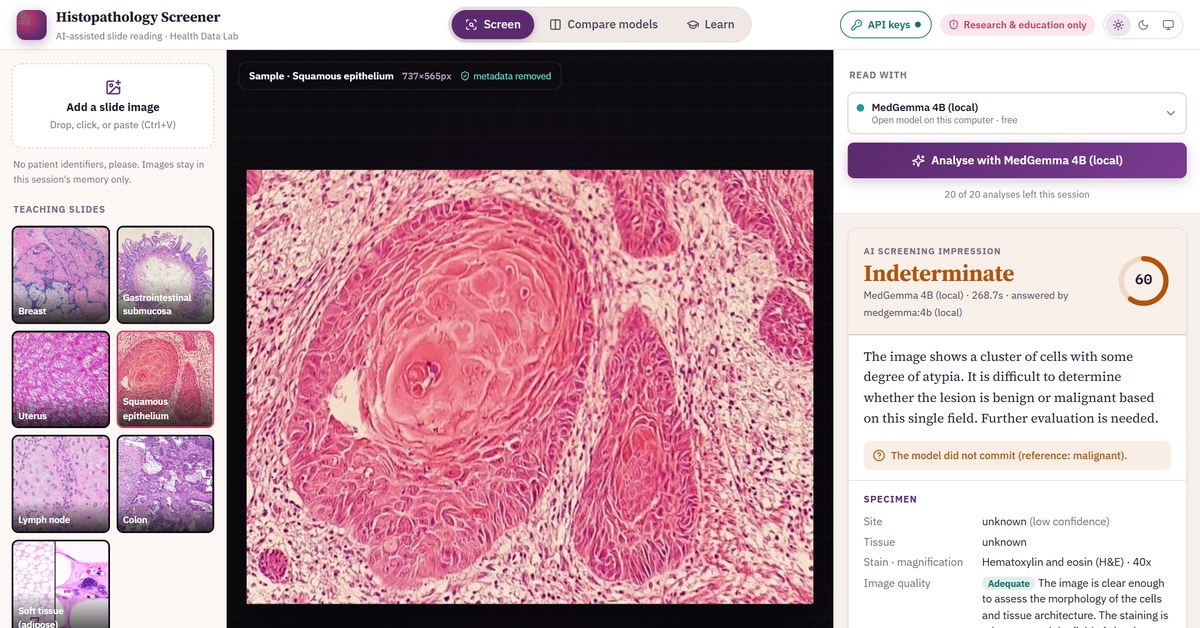Image resolution: width=1200 pixels, height=628 pixels.
Task: Click the 'READ WITH' section label
Action: (878, 75)
